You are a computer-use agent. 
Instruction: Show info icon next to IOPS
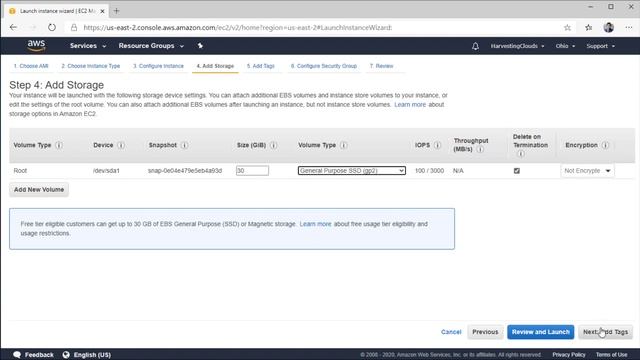[x=437, y=145]
